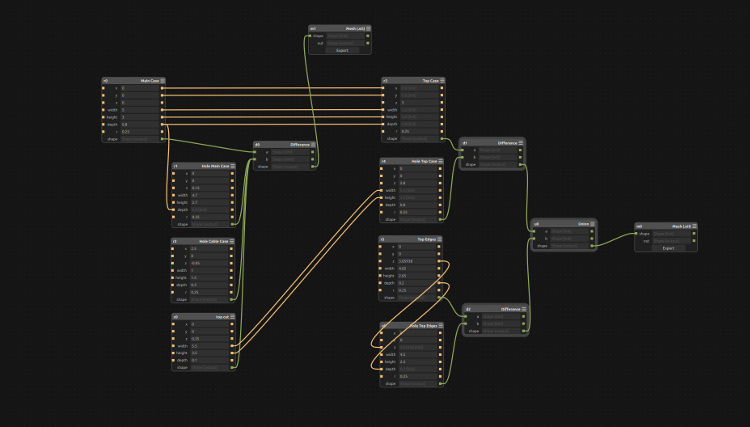Edit the z field of Hole Main Case
750x427 pixels.
click(210, 188)
